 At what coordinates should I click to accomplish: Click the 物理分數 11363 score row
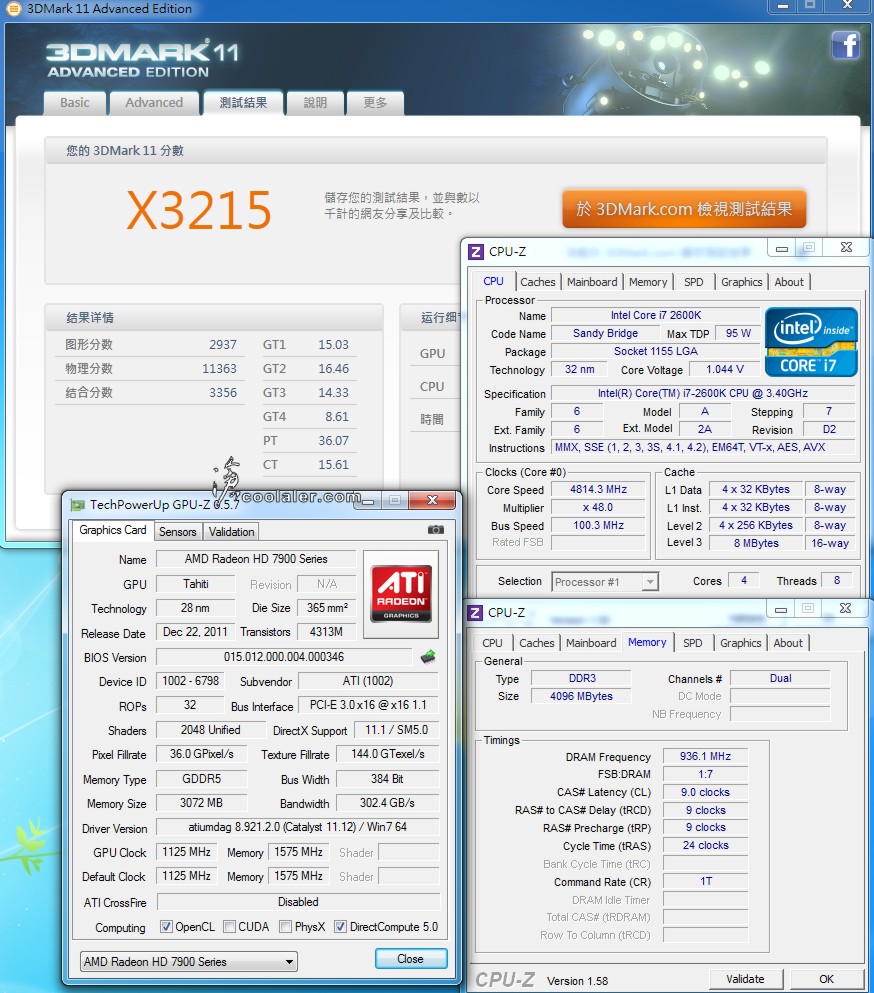coord(151,369)
